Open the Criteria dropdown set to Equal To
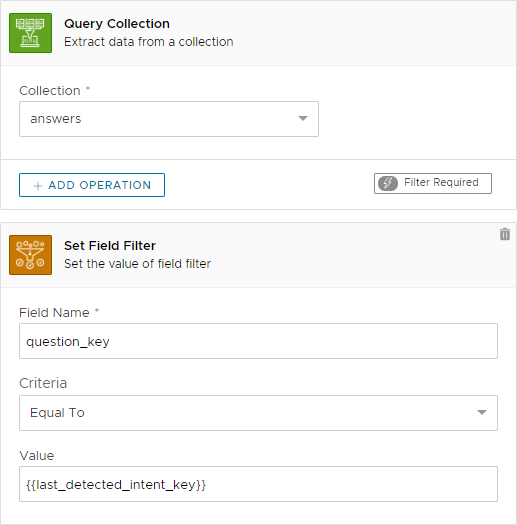Image resolution: width=517 pixels, height=525 pixels. [x=258, y=413]
